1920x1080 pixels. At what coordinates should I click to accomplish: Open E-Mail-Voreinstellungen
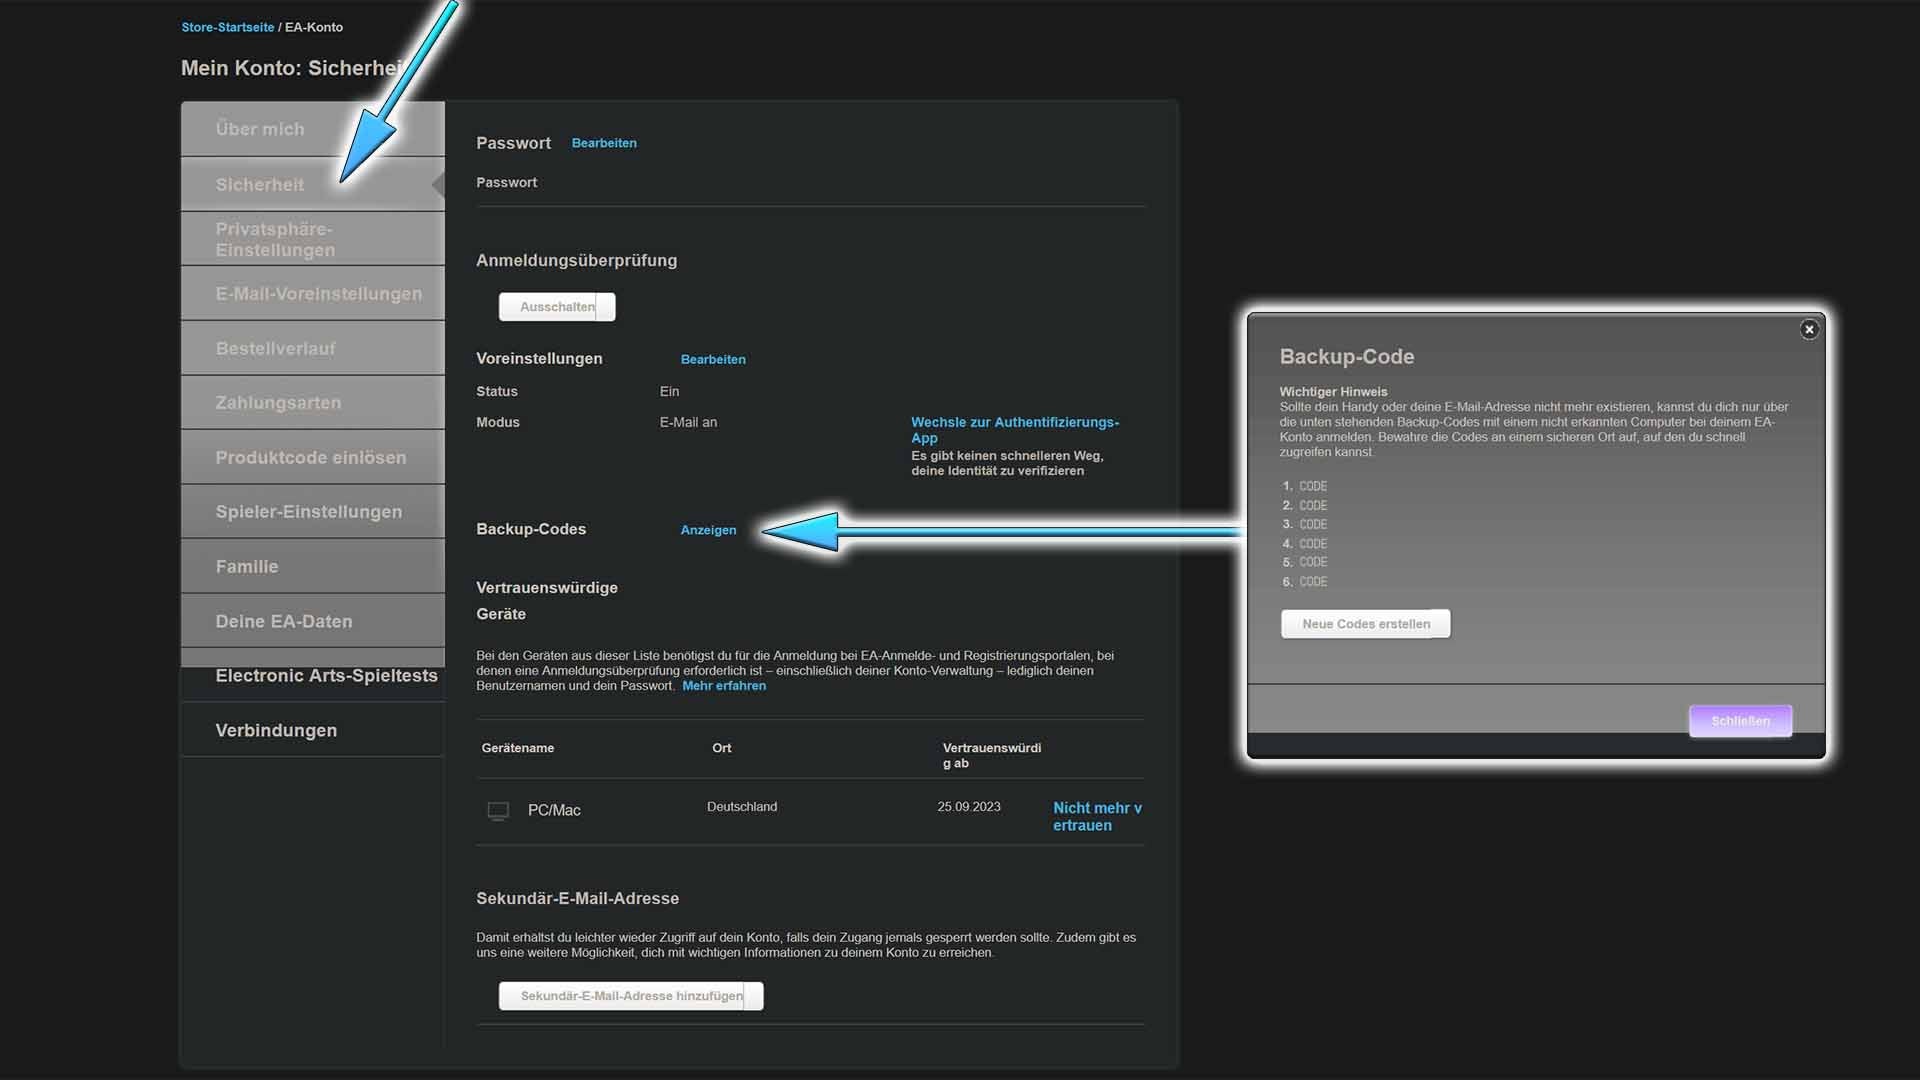(318, 293)
